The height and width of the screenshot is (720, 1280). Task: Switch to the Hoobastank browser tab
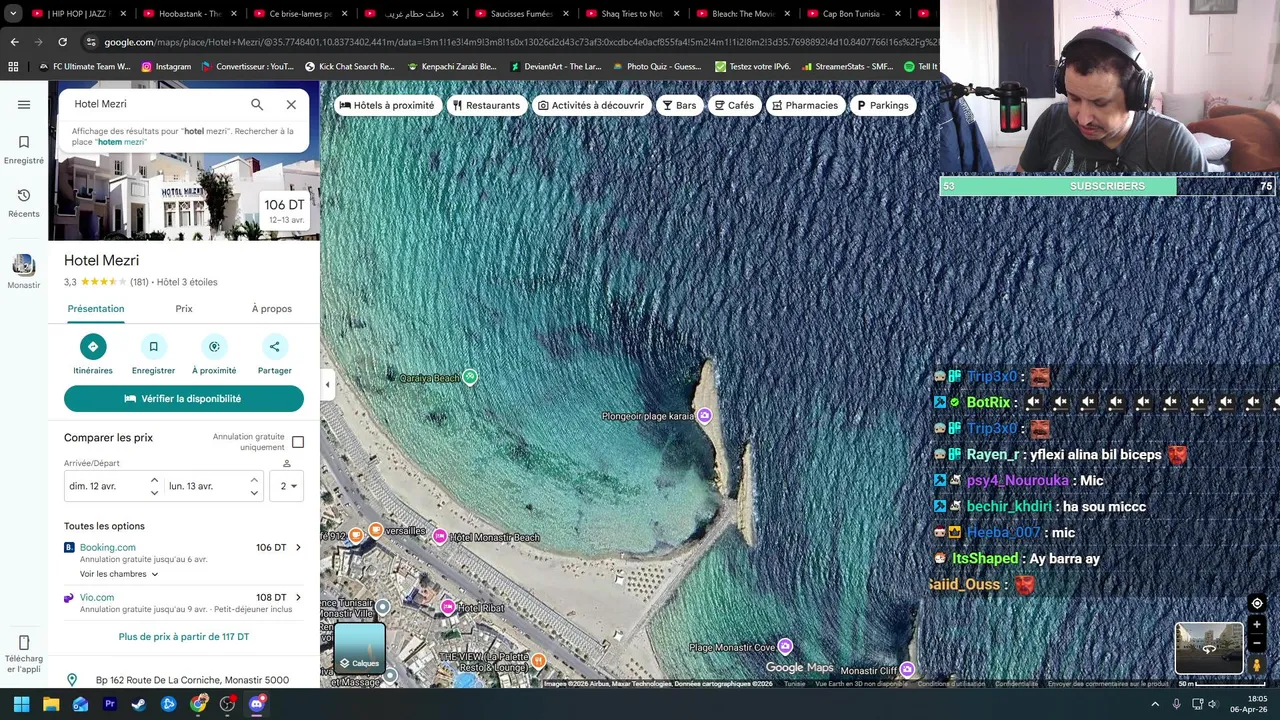[x=189, y=14]
